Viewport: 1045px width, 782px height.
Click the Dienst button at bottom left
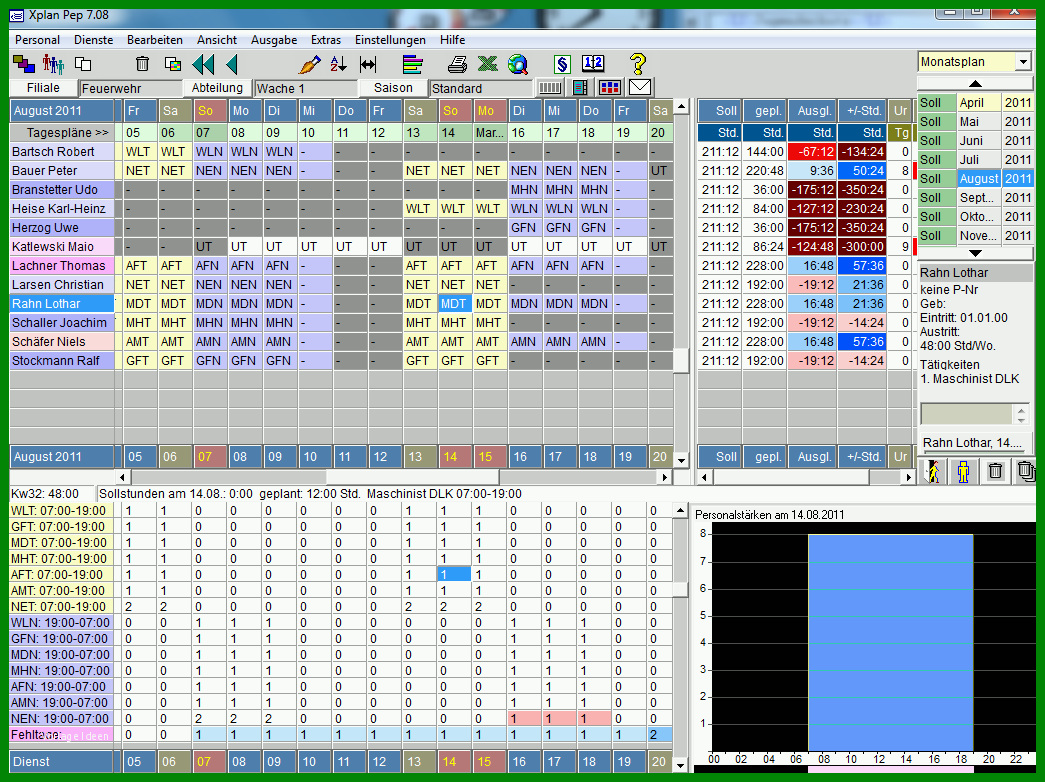pos(61,761)
